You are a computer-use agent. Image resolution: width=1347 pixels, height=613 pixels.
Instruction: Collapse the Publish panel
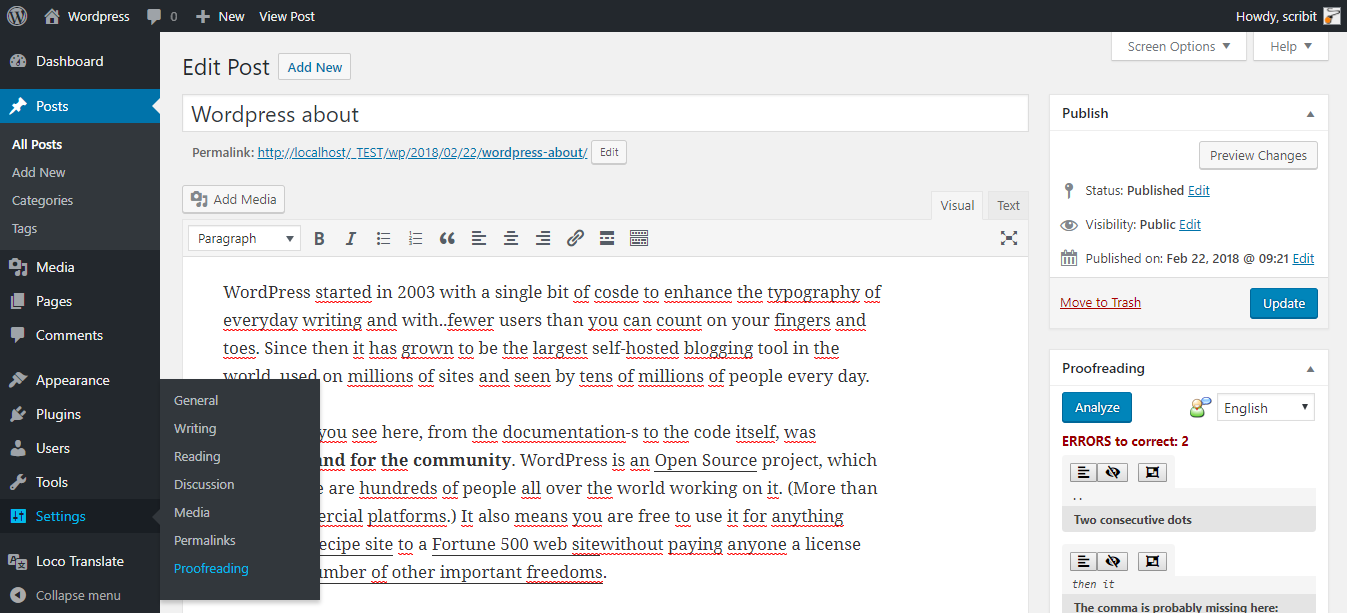(x=1309, y=112)
